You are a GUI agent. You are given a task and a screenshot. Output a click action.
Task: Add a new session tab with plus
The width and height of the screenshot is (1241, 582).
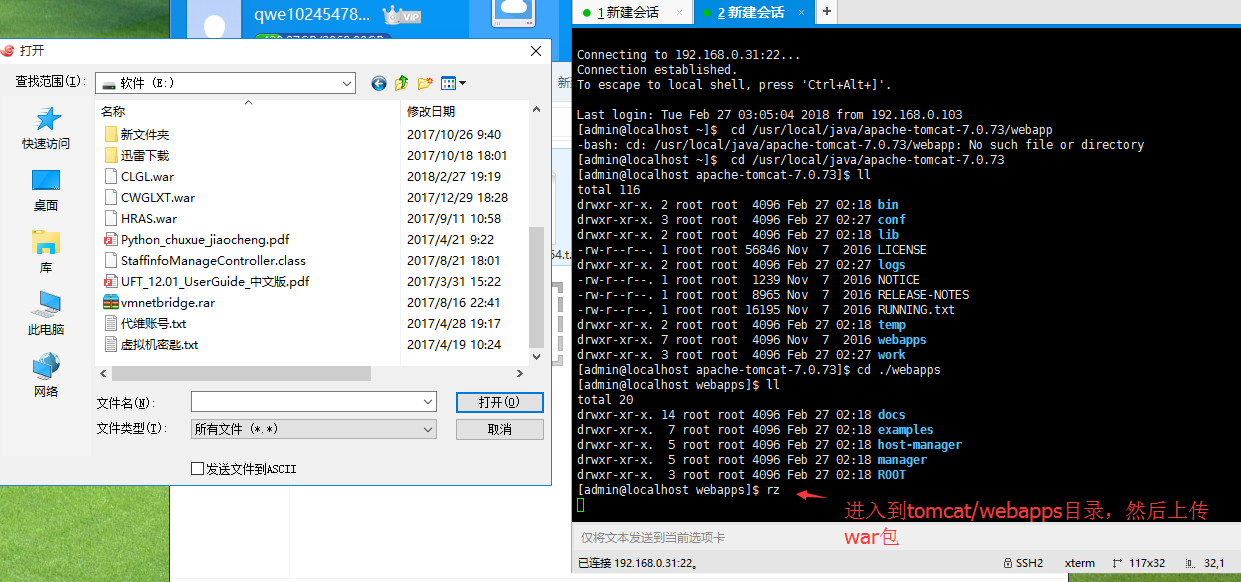pos(826,12)
